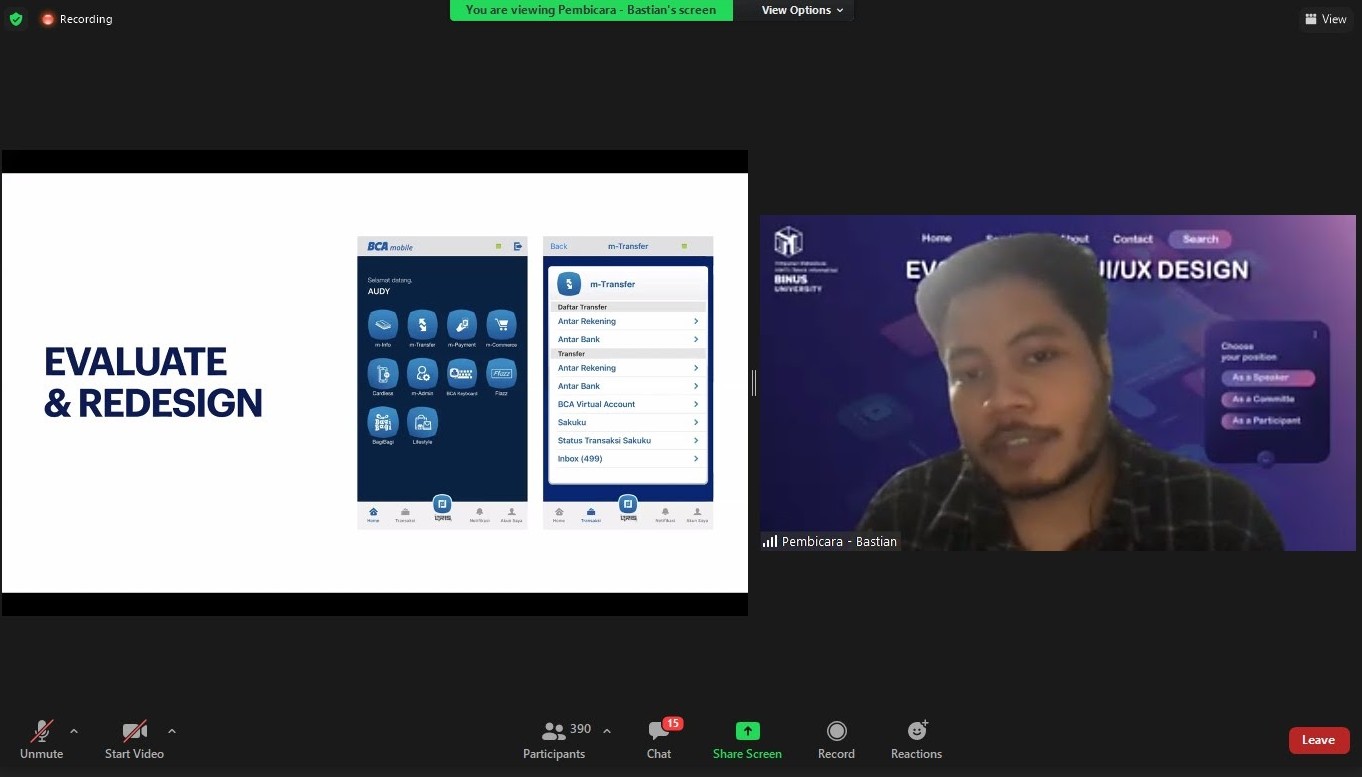
Task: Click the shared screen slide area
Action: (x=375, y=383)
